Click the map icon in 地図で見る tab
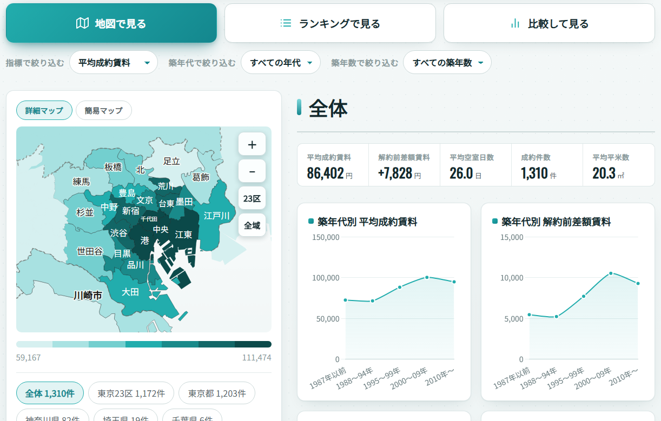The width and height of the screenshot is (661, 421). [x=82, y=23]
